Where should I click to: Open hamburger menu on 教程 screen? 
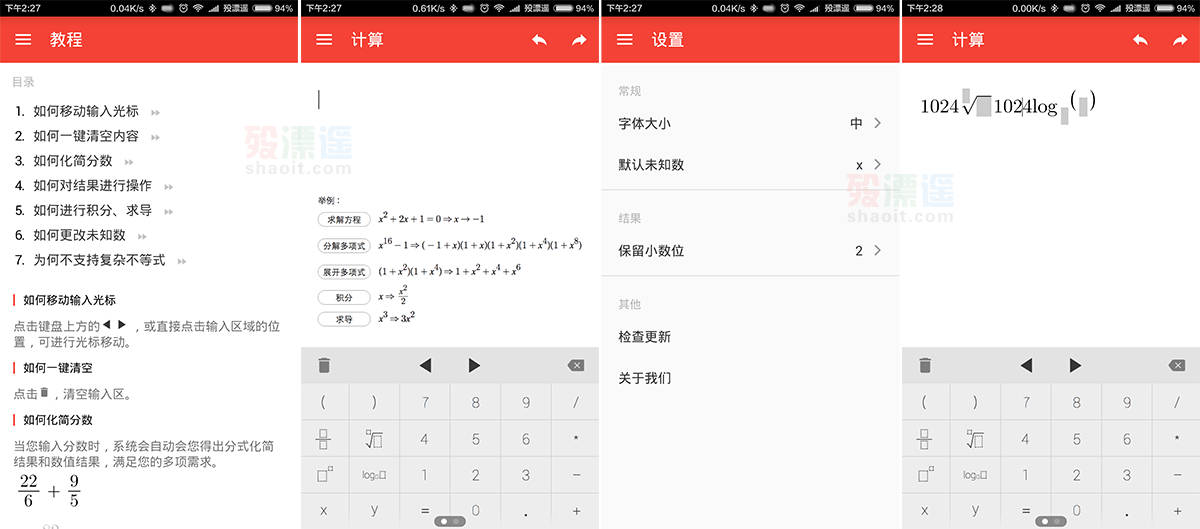[x=23, y=40]
